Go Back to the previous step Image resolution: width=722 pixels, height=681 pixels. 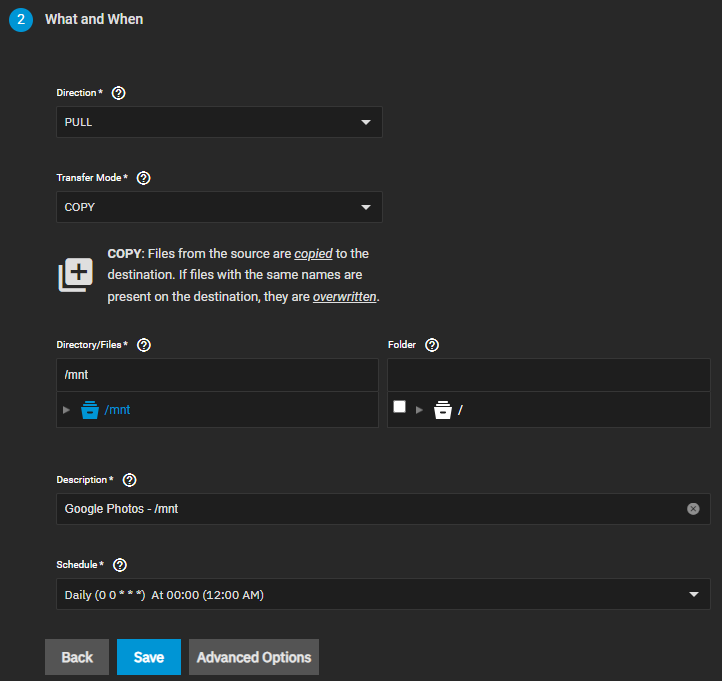(77, 657)
